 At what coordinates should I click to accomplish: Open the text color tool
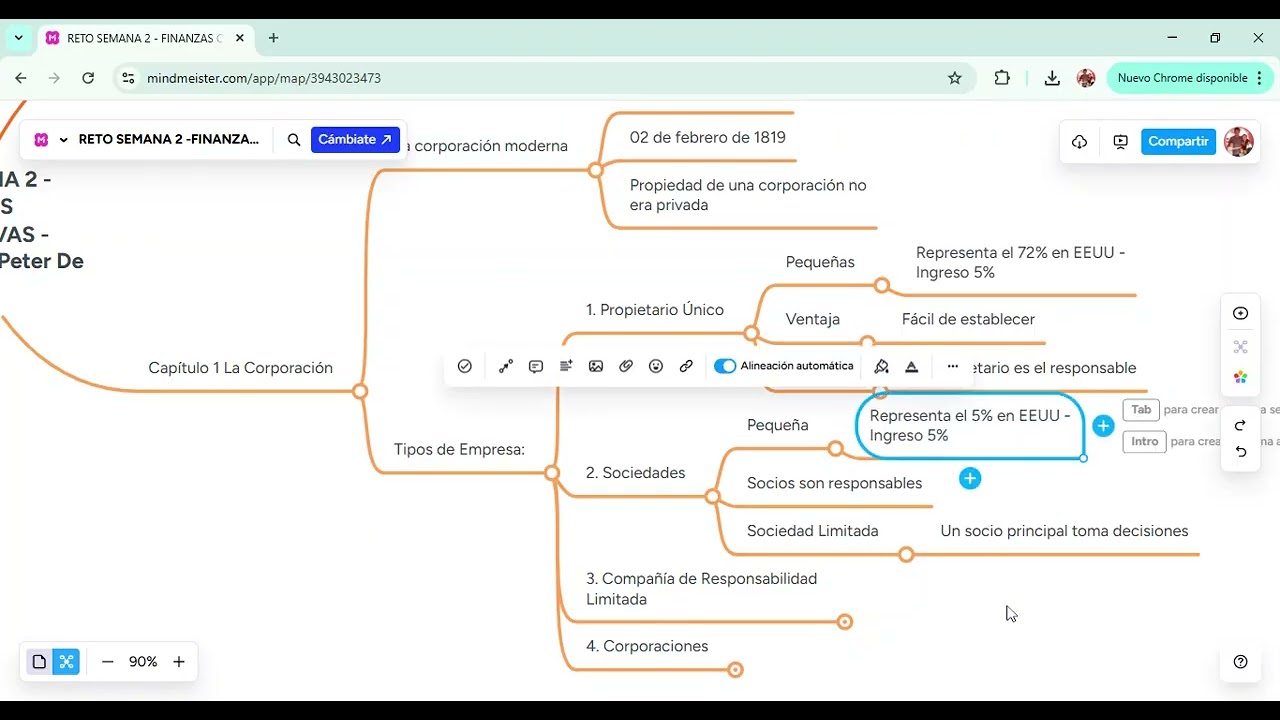click(x=912, y=367)
